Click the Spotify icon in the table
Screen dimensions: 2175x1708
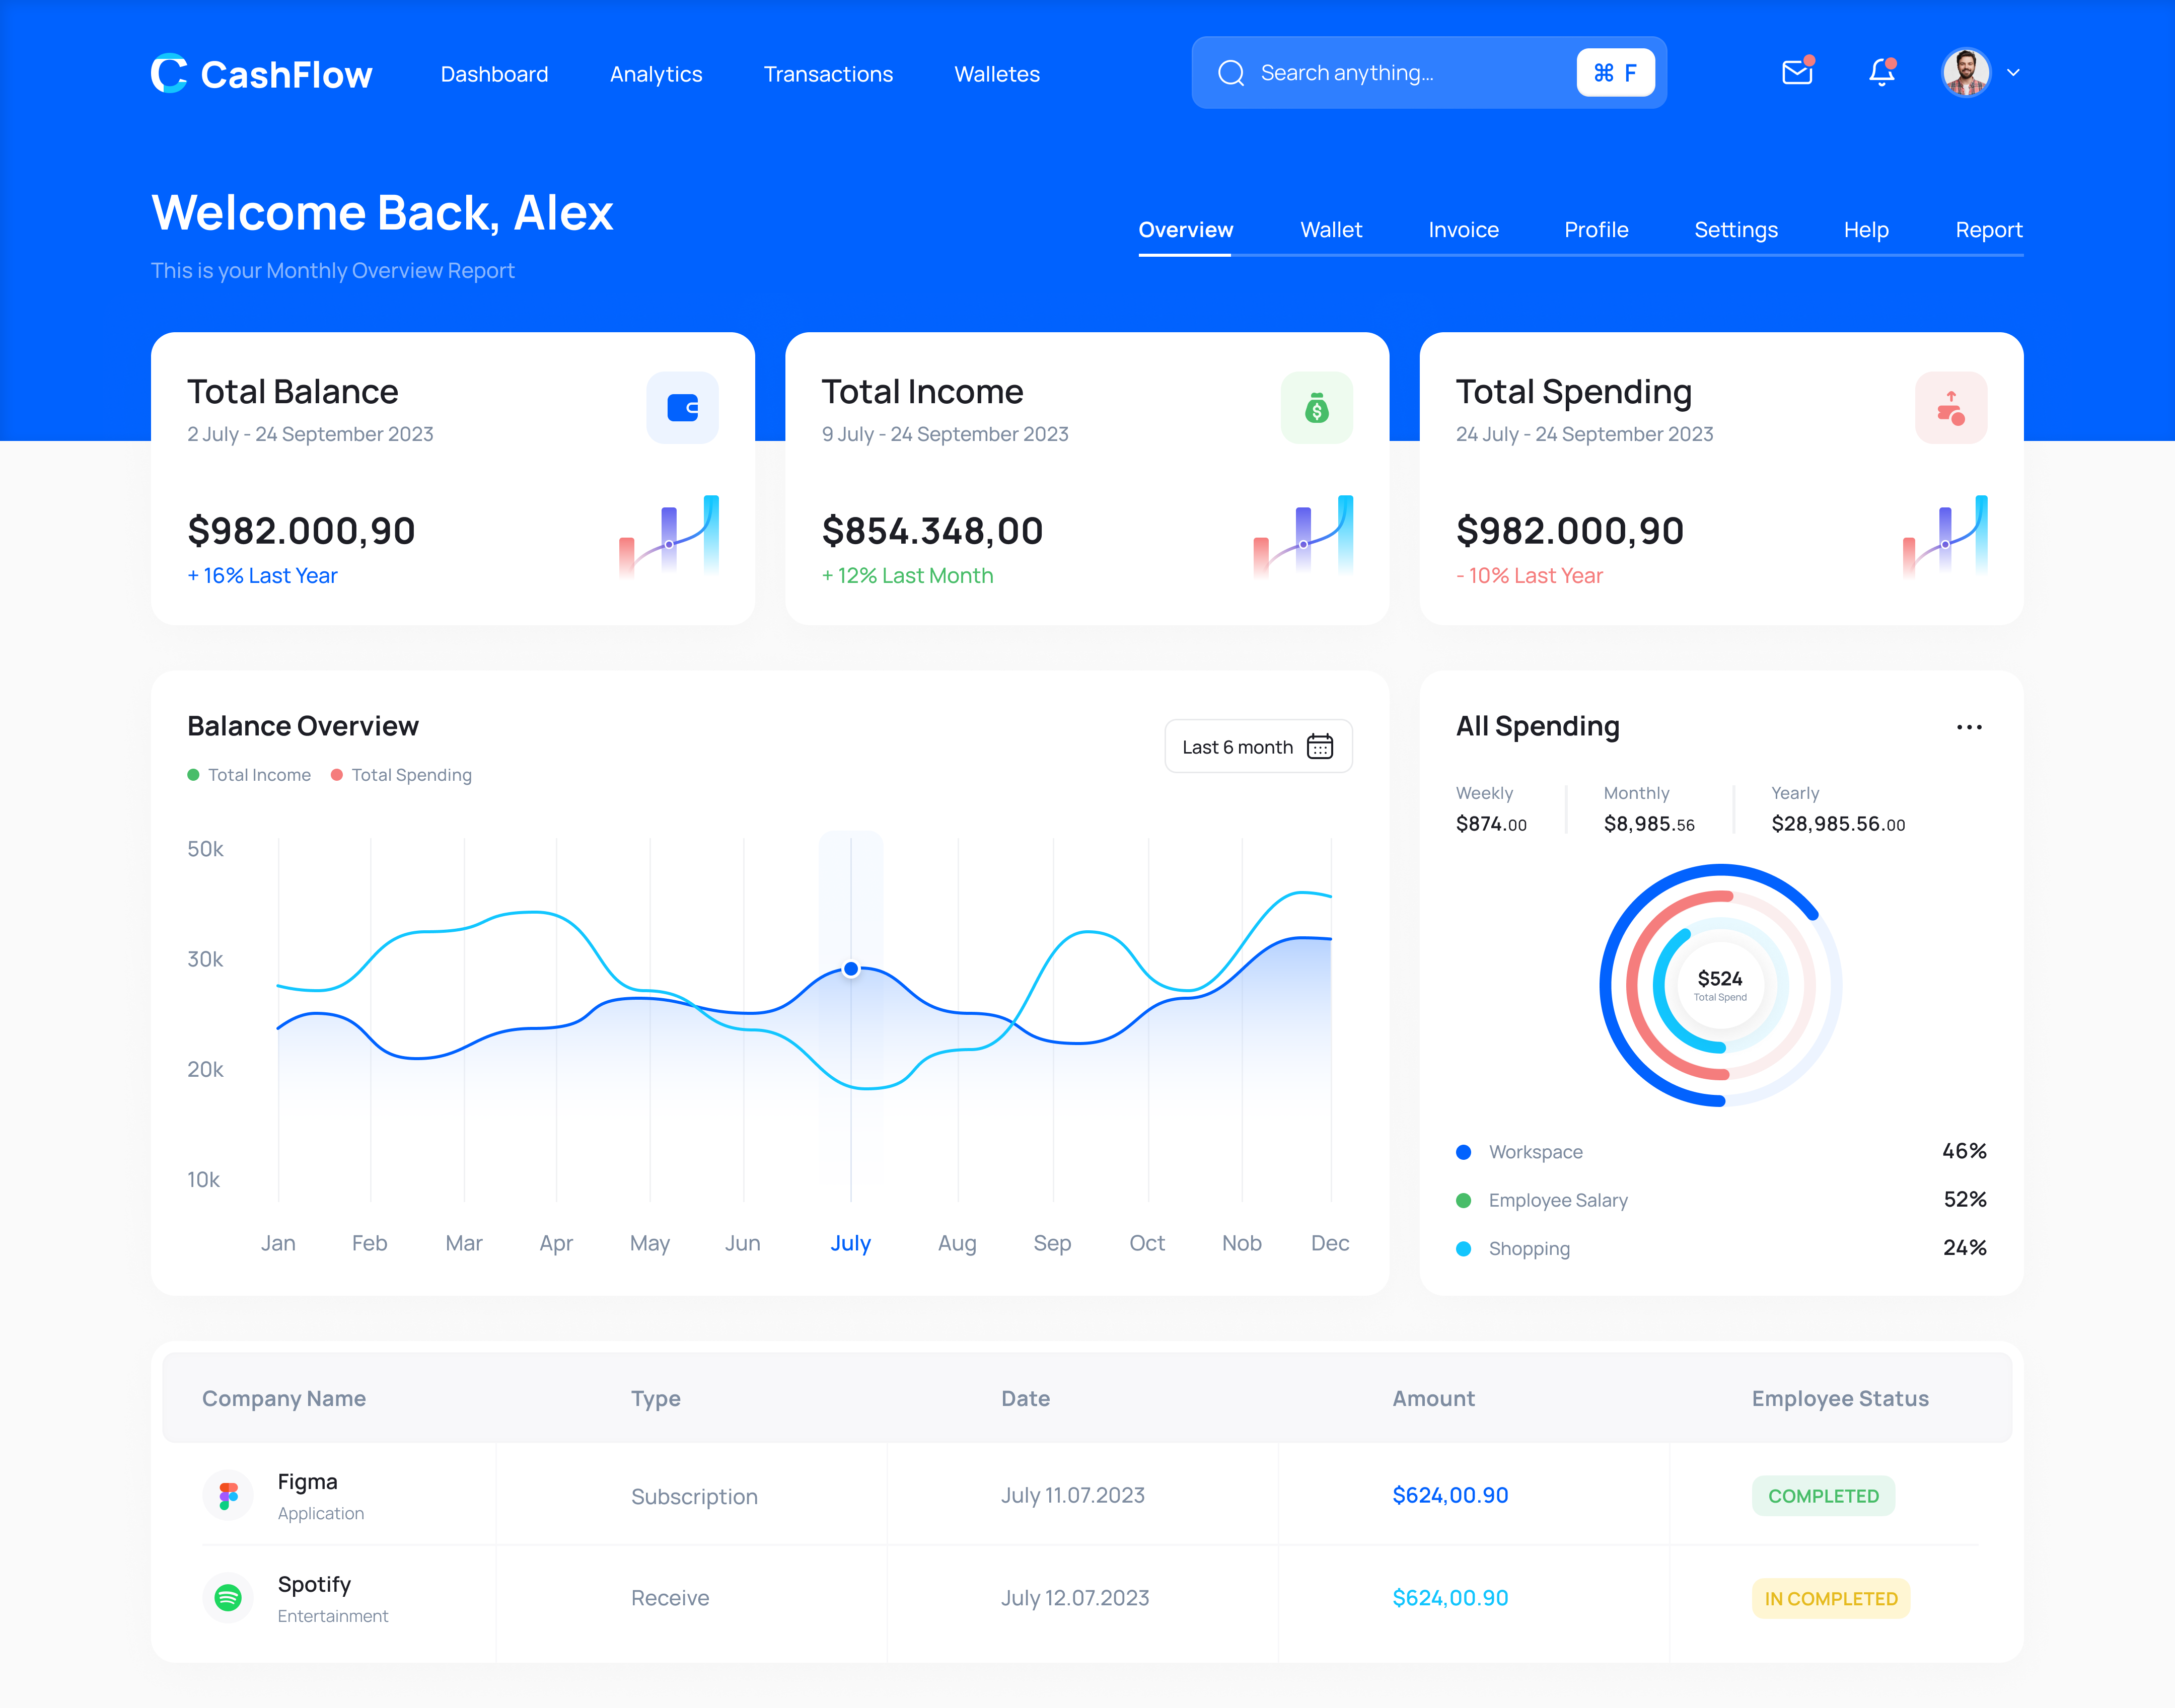pos(228,1597)
